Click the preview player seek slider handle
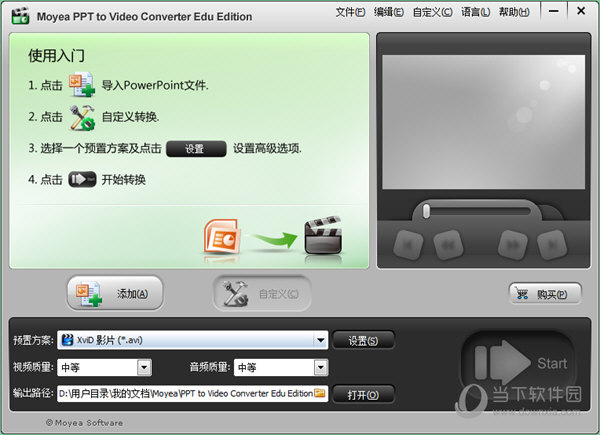This screenshot has width=600, height=435. (426, 211)
